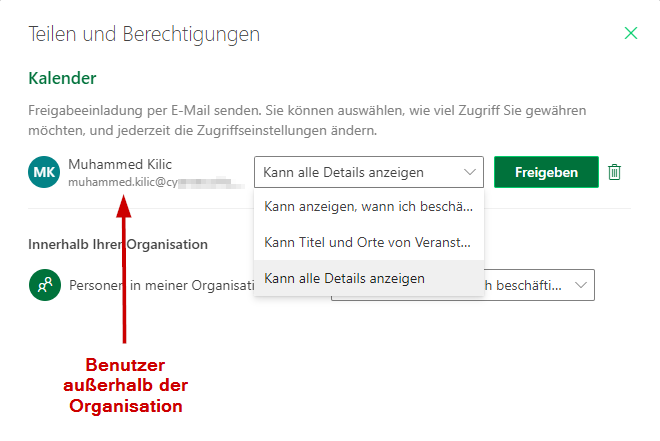Screen dimensions: 660x441
Task: Click the red 'Benutzer außerhalb der Organisation' annotation
Action: (x=125, y=385)
